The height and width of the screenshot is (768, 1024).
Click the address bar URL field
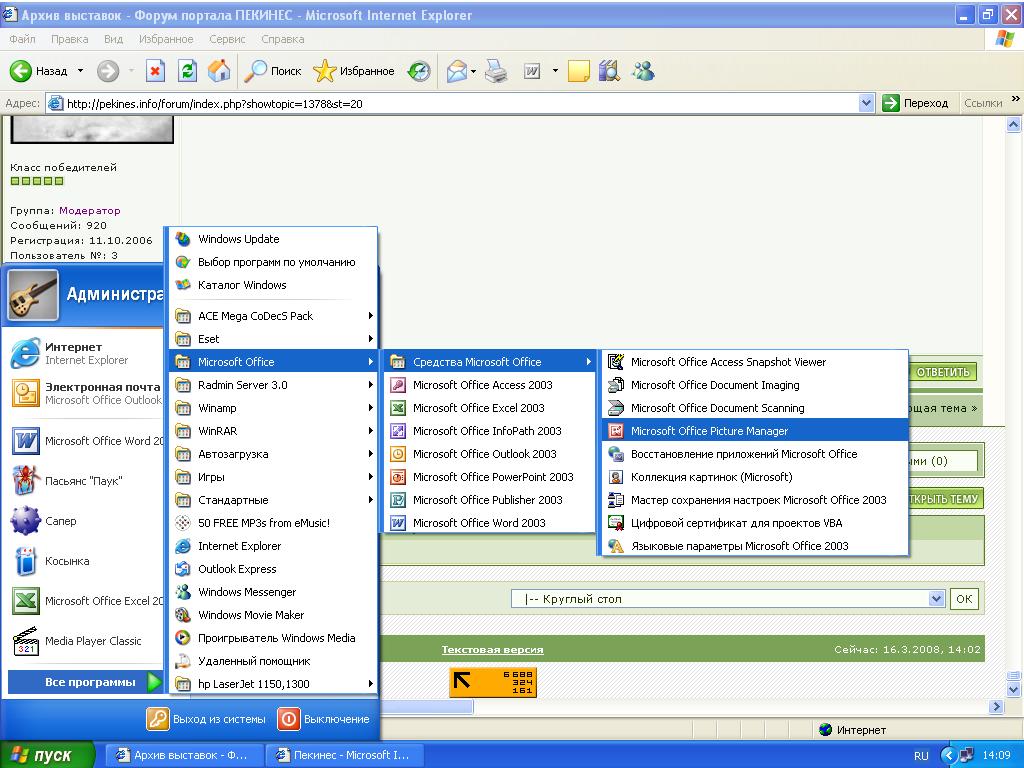coord(452,103)
